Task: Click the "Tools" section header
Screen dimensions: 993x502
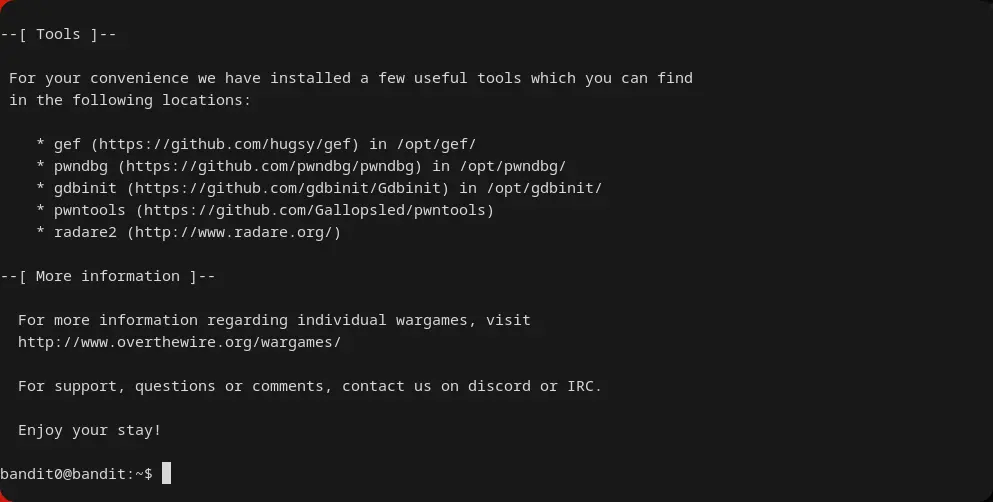Action: (x=58, y=34)
